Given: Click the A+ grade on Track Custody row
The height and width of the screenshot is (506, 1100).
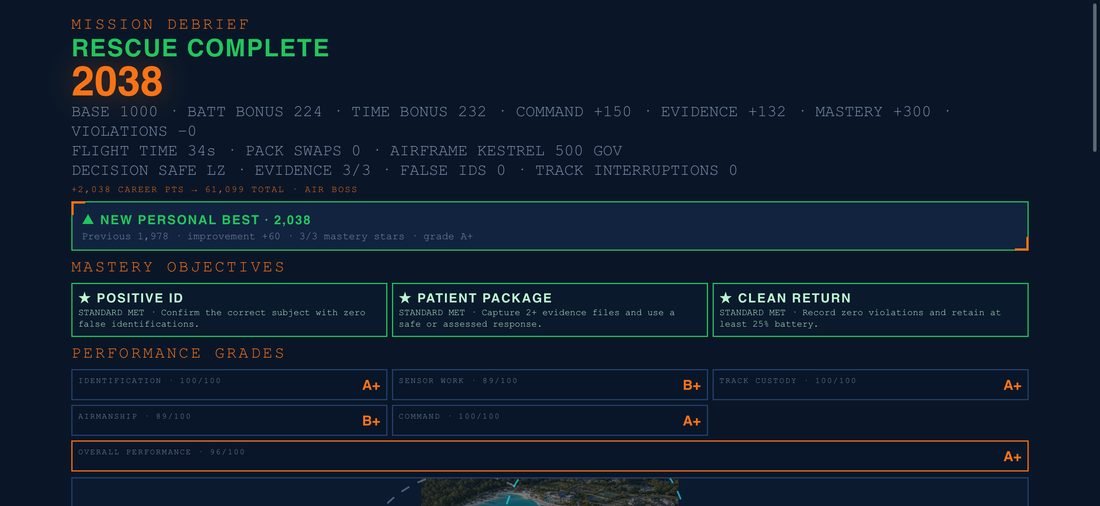Looking at the screenshot, I should (x=1012, y=385).
